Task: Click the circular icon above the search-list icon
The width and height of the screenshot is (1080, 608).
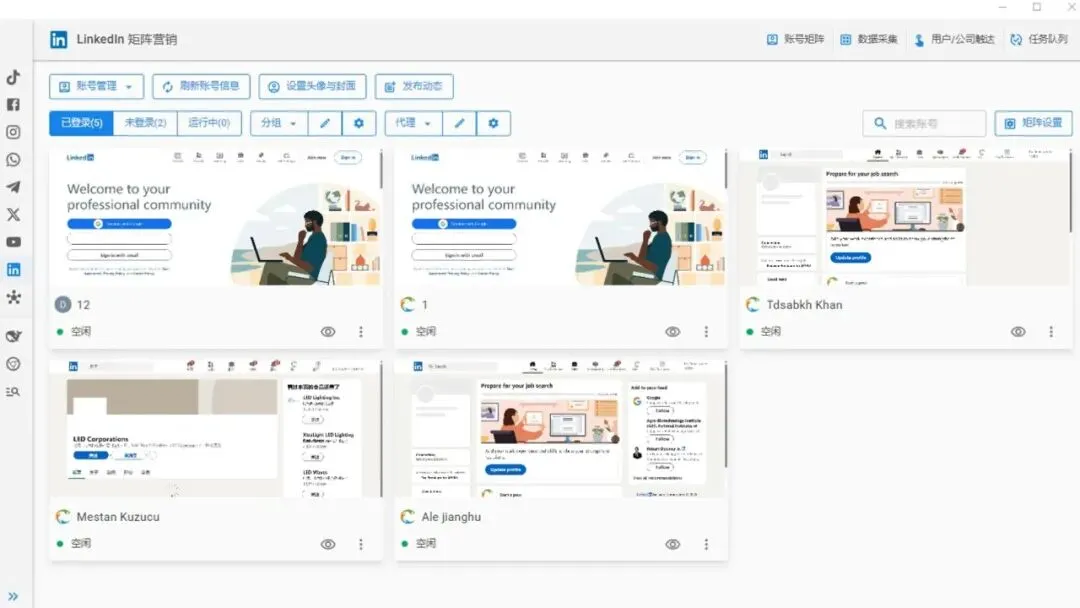Action: coord(13,364)
